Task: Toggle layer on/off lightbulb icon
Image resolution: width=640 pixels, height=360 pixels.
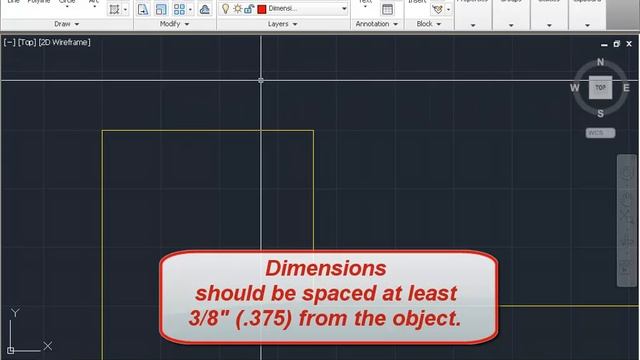Action: (225, 8)
